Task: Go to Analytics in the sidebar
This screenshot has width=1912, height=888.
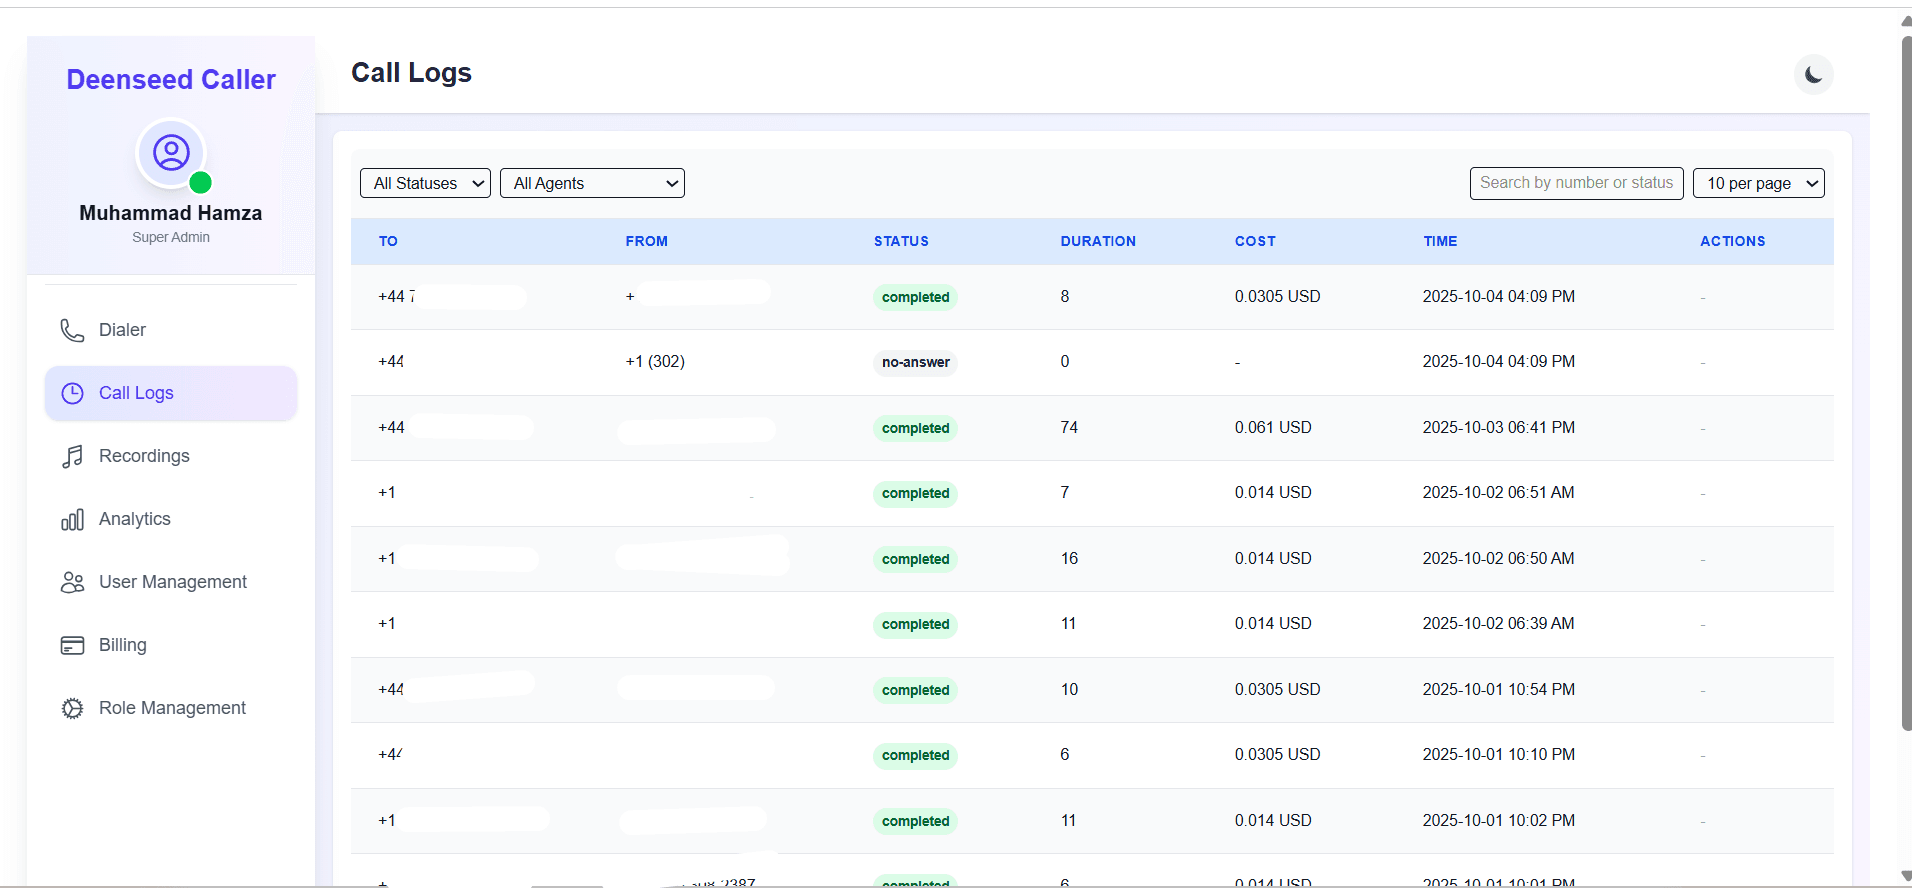Action: tap(135, 519)
